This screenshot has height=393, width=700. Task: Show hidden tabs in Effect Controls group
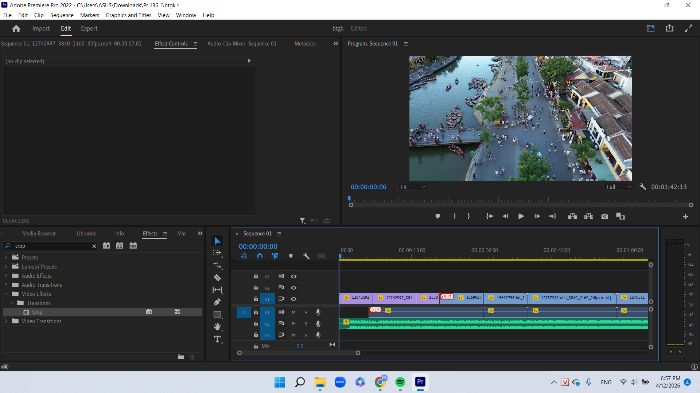click(x=335, y=43)
